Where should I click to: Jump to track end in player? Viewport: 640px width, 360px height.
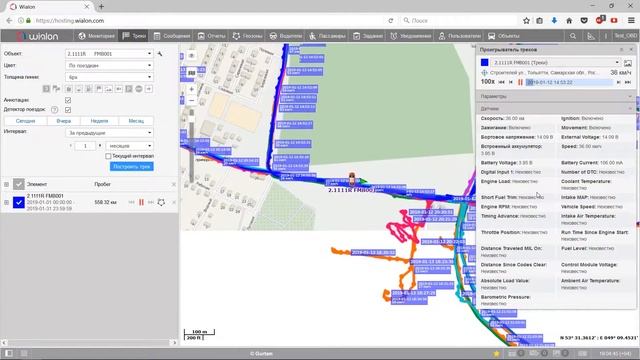pos(628,82)
